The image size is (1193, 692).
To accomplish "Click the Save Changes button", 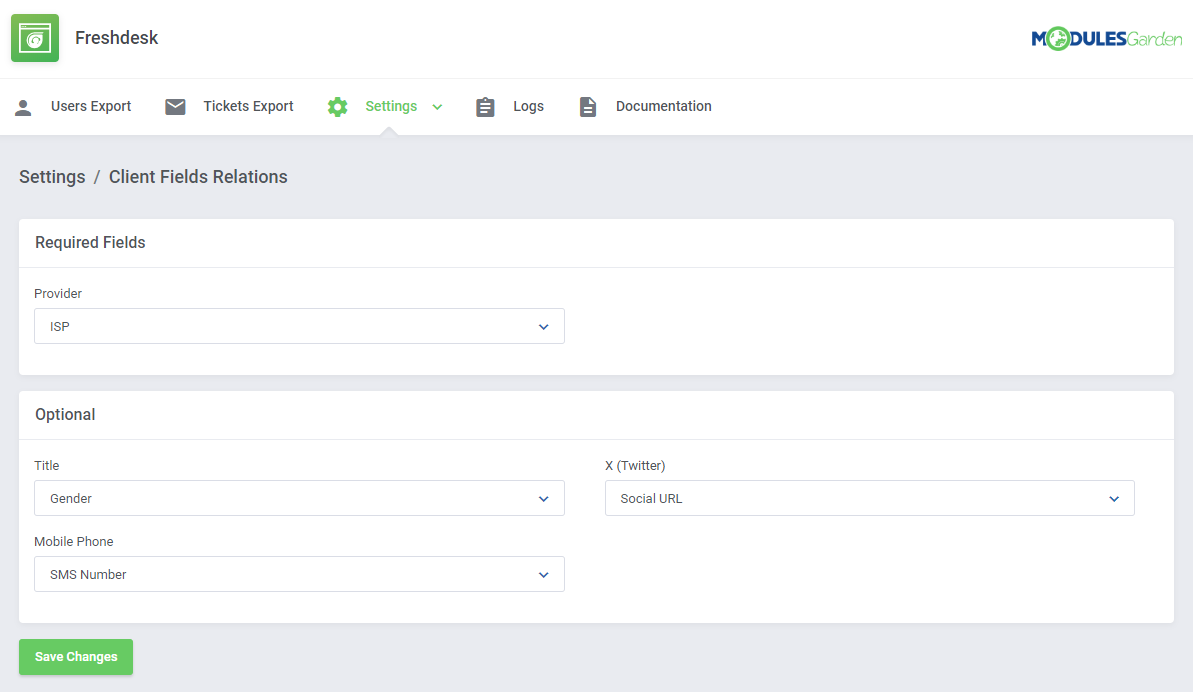I will (75, 657).
